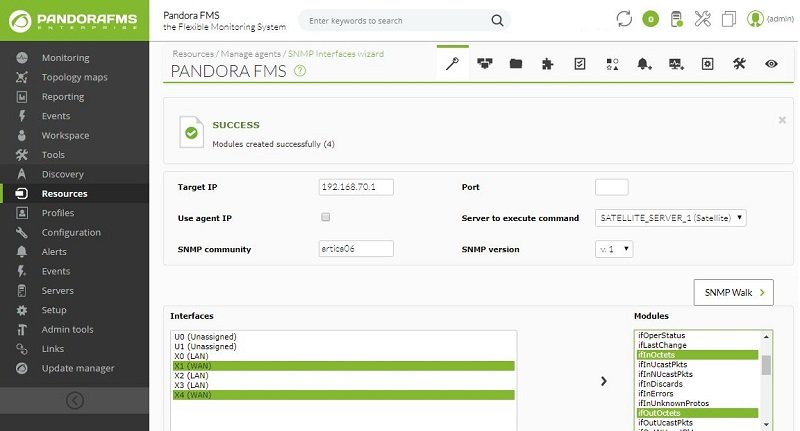Dismiss the success message with X

click(x=782, y=120)
